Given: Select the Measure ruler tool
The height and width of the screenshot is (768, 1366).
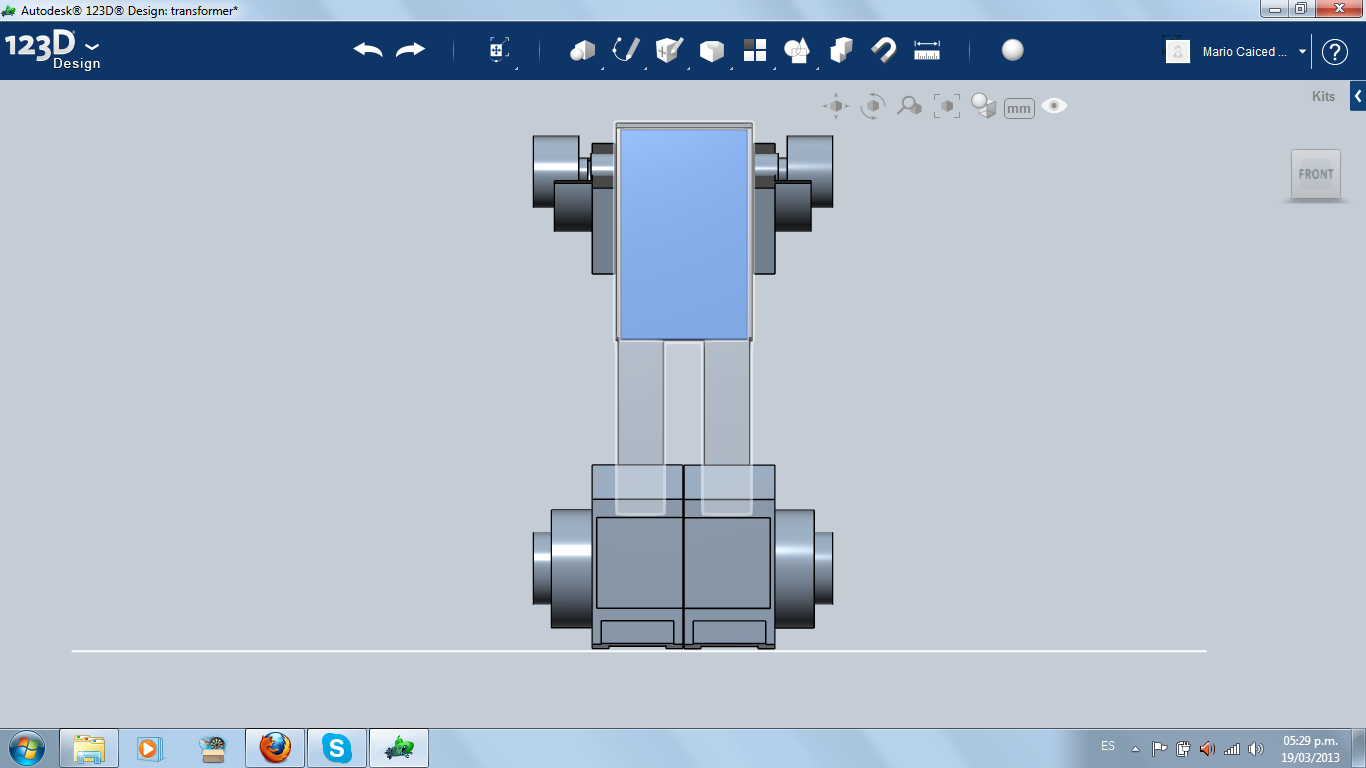Looking at the screenshot, I should [927, 50].
